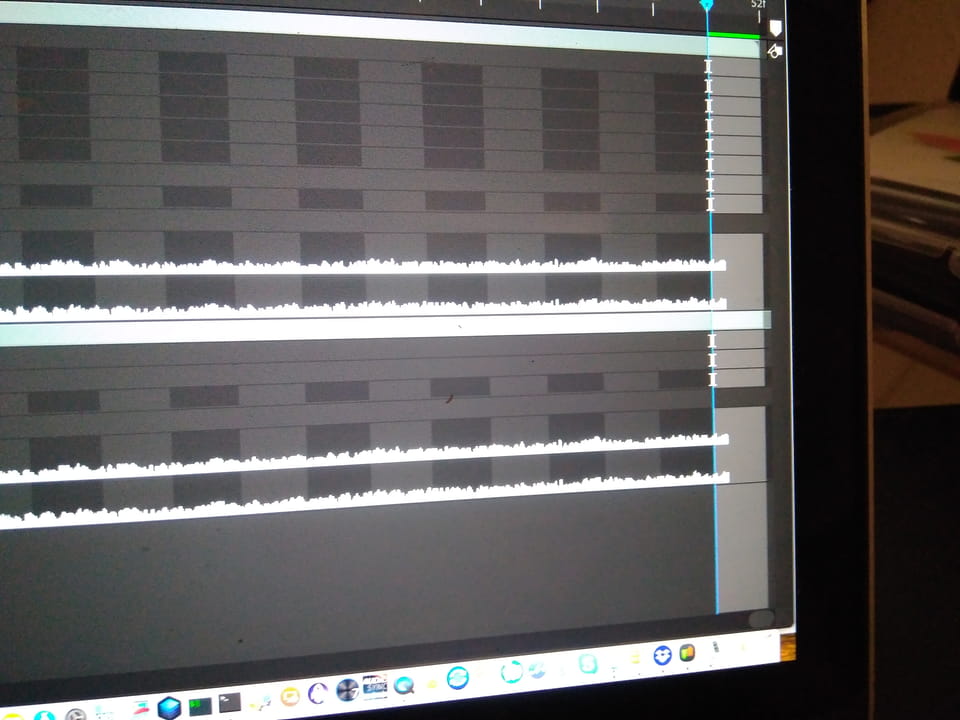Open the blue cube dock icon

[169, 708]
